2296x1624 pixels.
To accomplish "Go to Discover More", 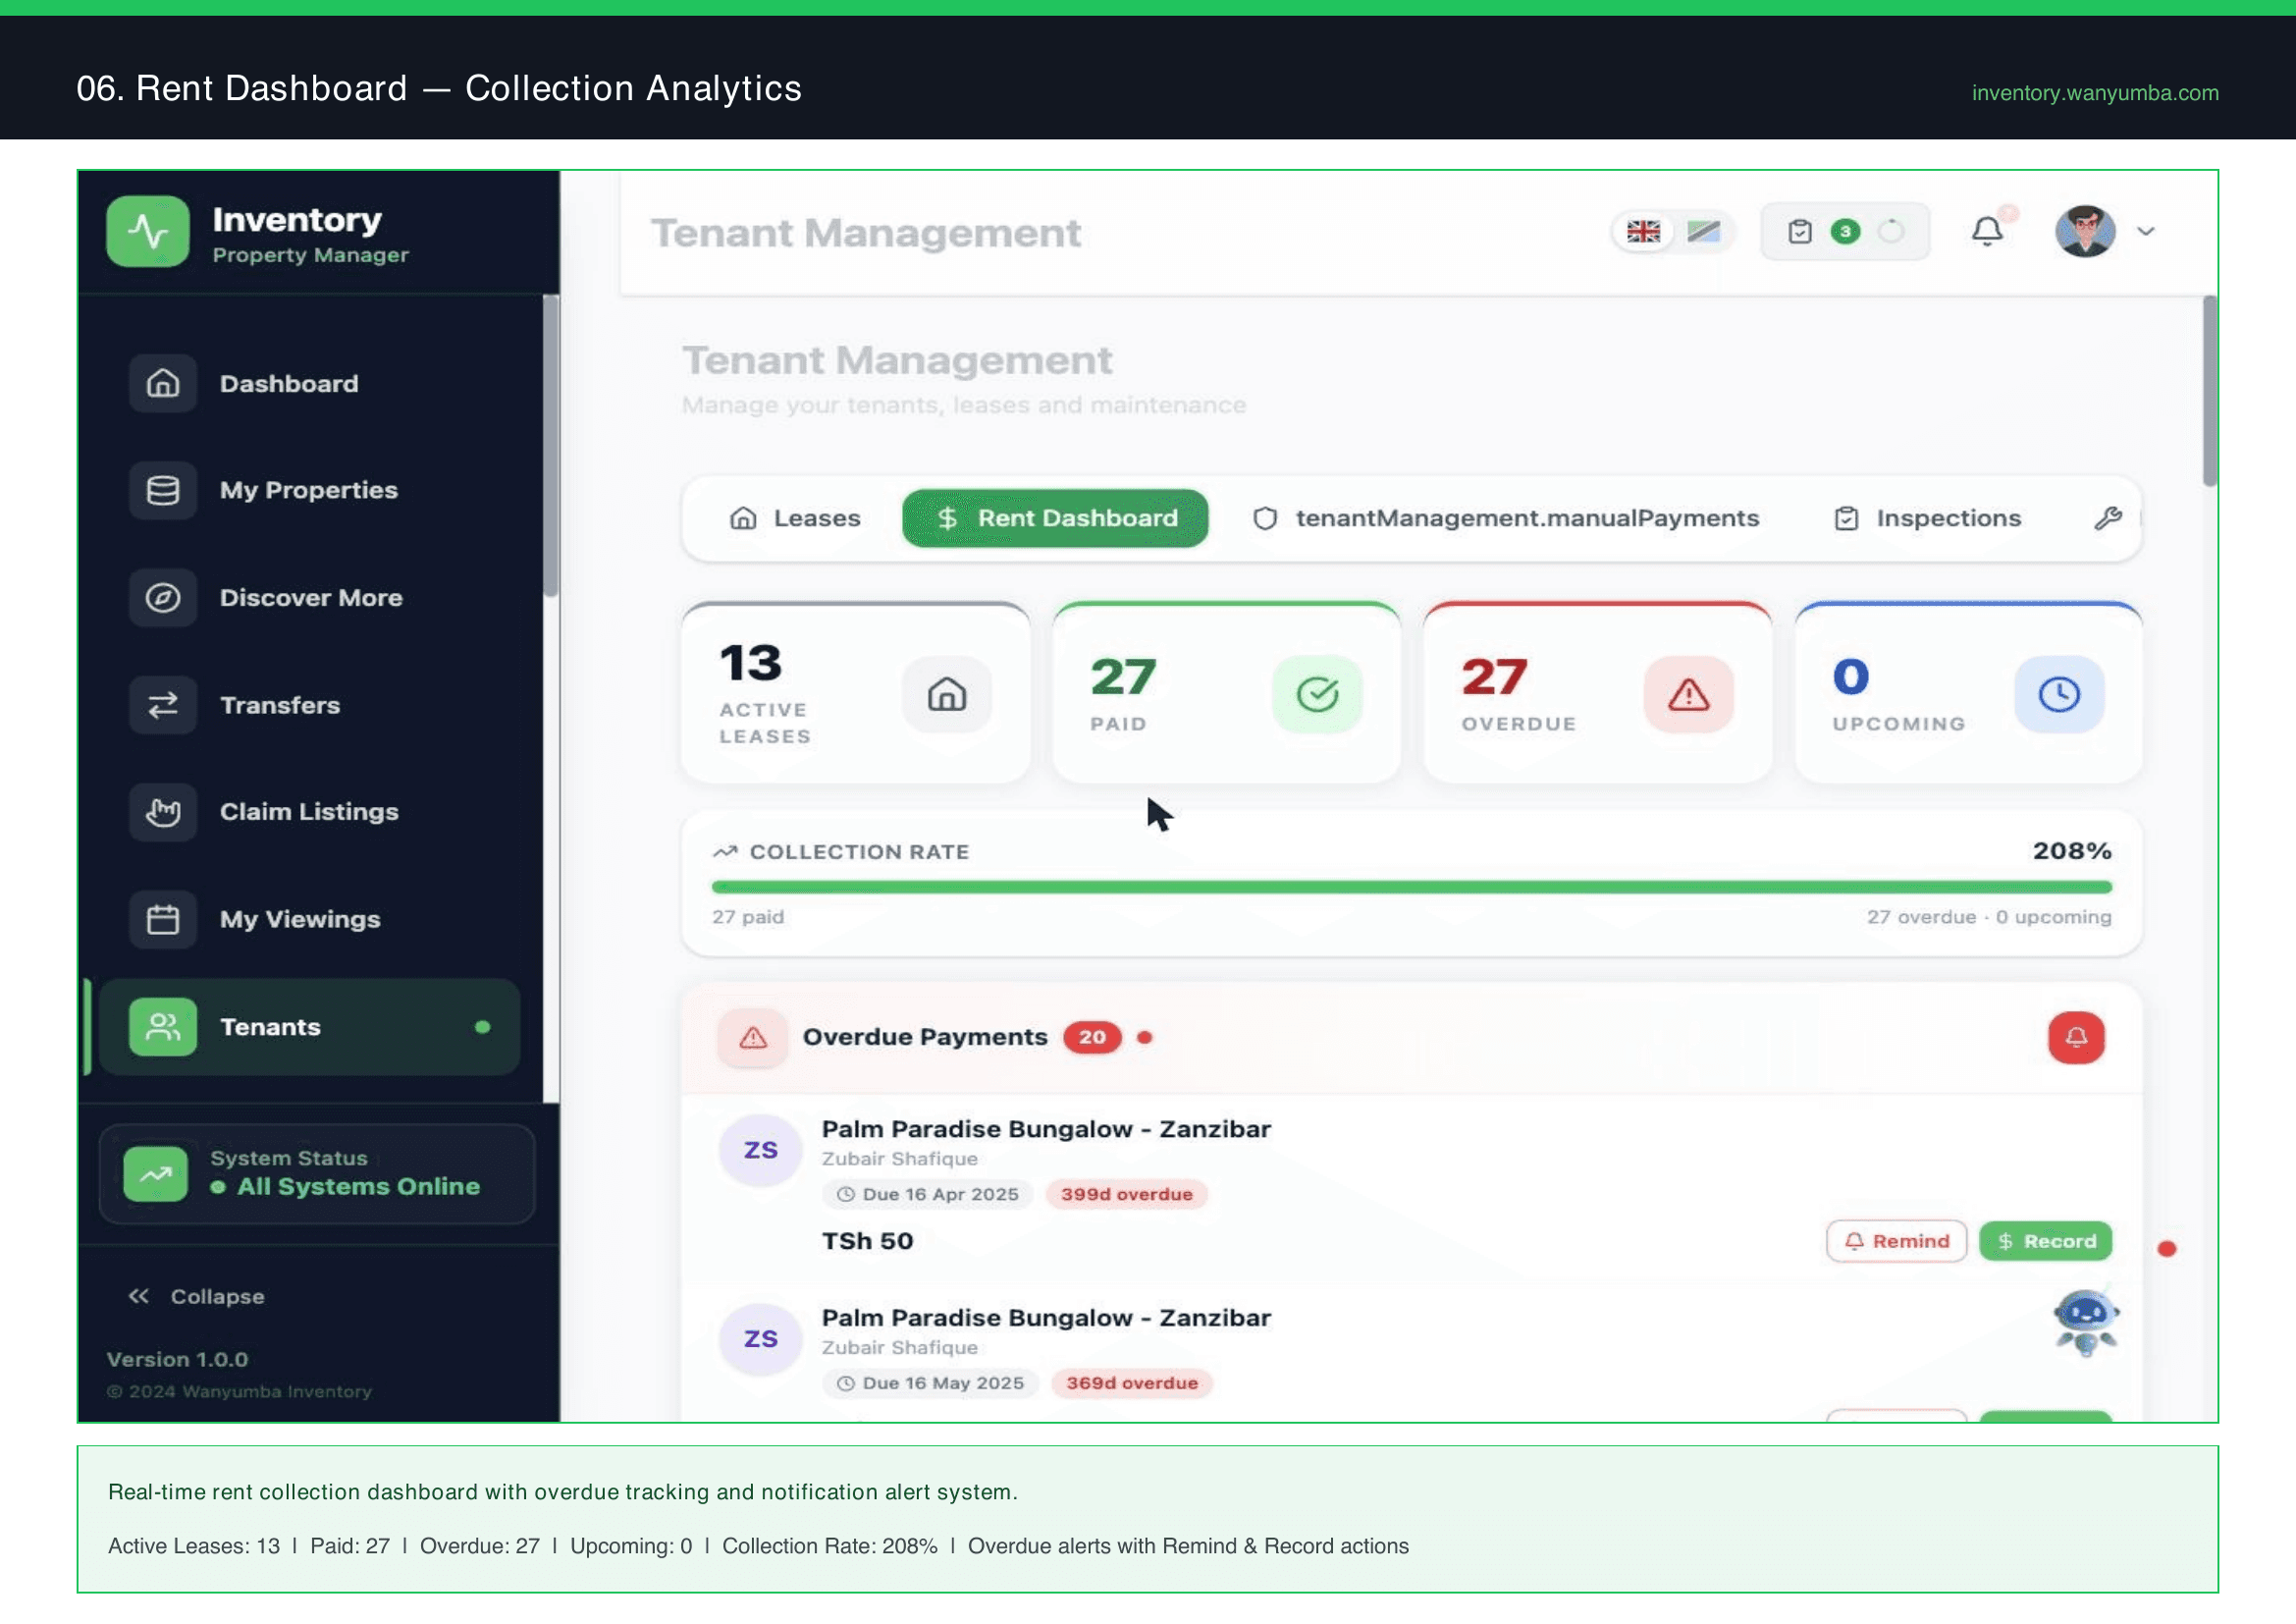I will [x=310, y=598].
